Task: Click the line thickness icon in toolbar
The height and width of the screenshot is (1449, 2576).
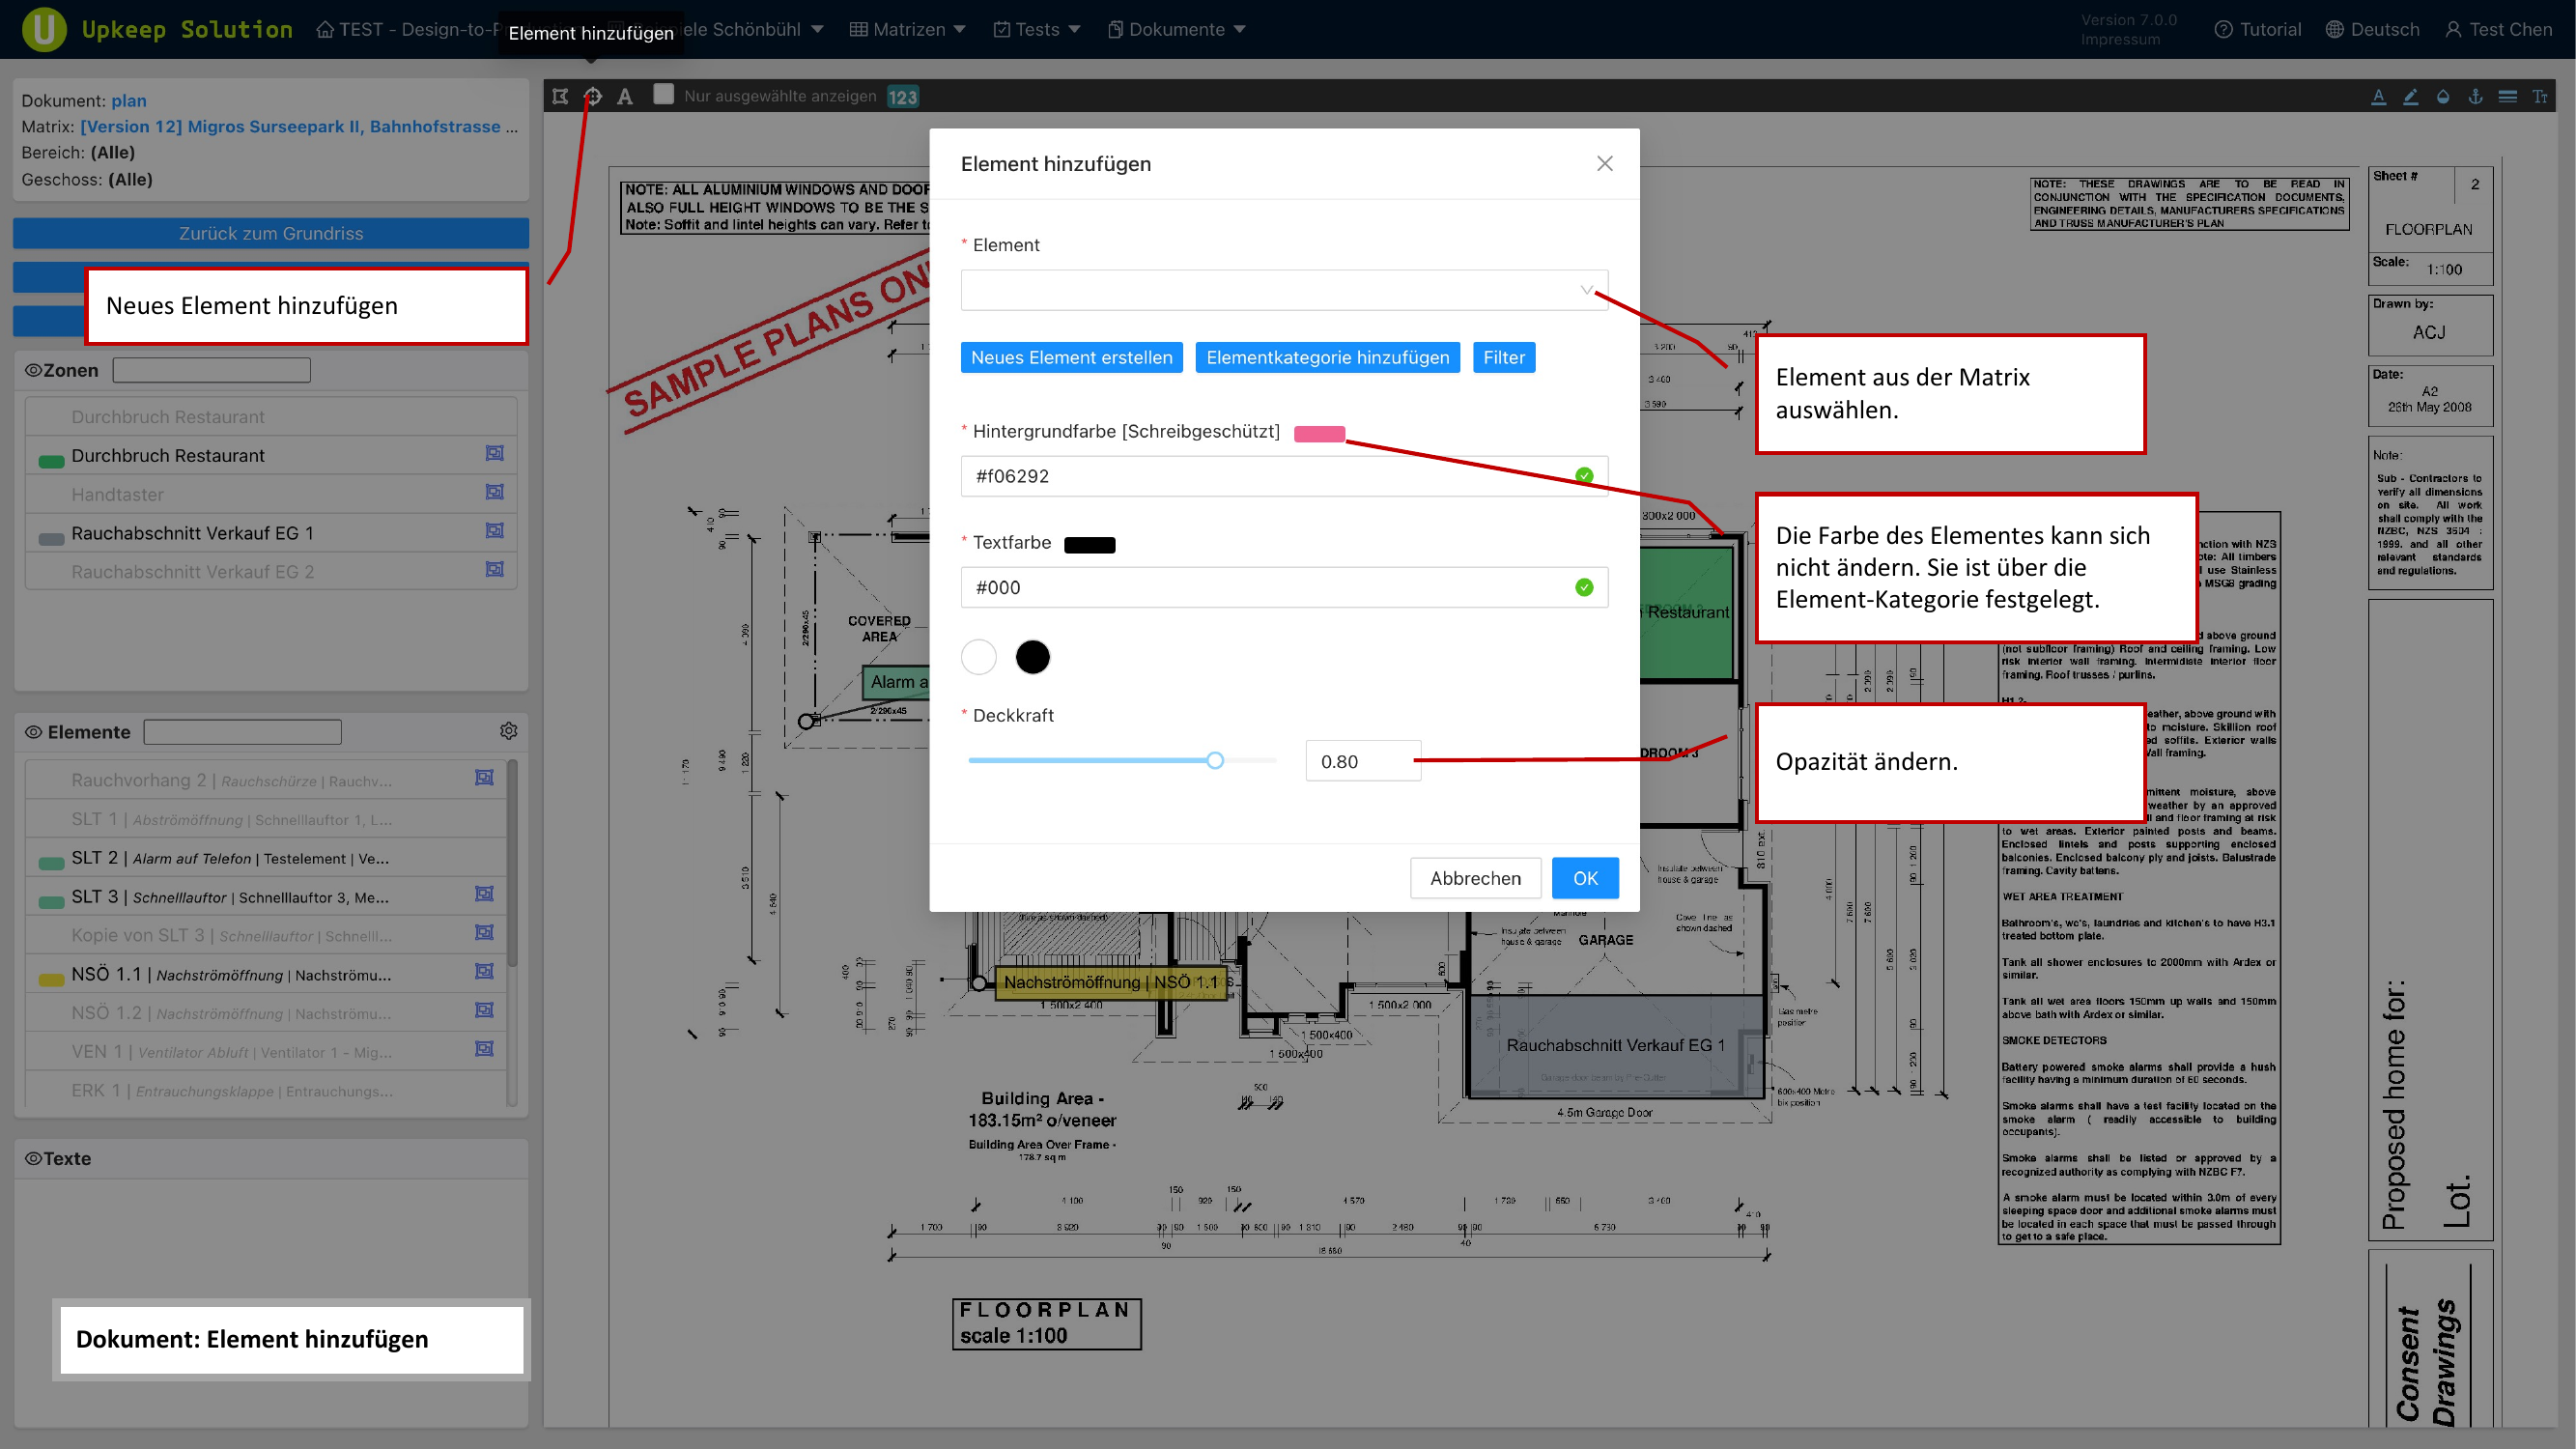Action: [2507, 96]
